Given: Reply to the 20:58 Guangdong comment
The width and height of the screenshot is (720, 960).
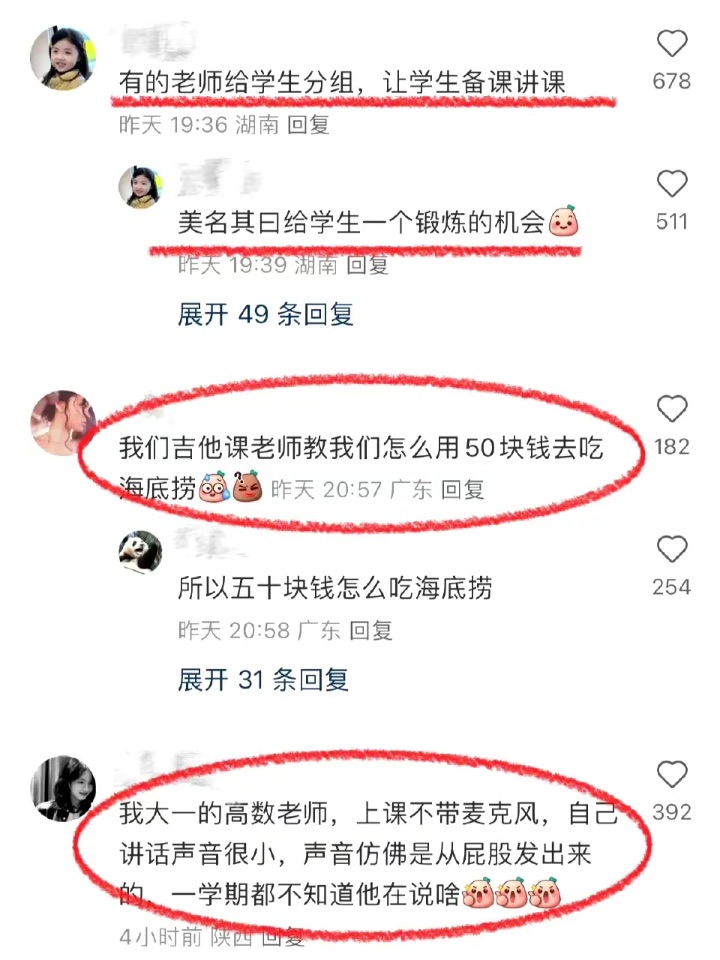Looking at the screenshot, I should [x=370, y=630].
